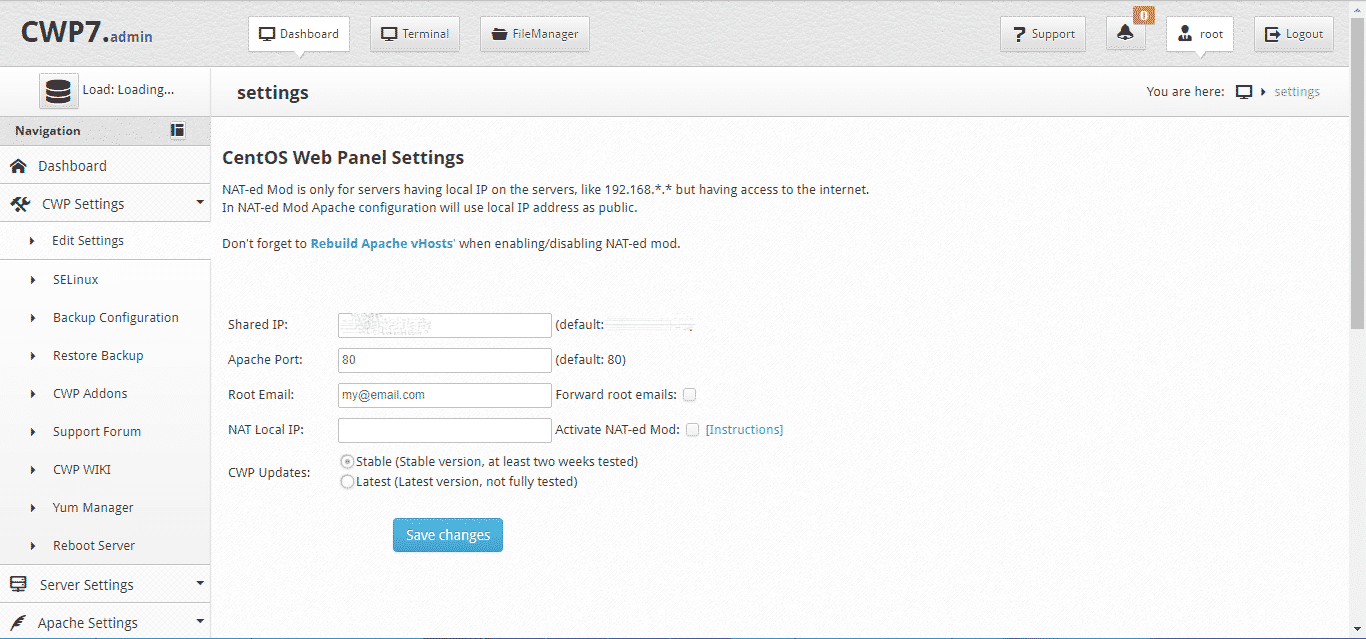Click the Load: Loading... status text
The height and width of the screenshot is (639, 1366).
128,90
